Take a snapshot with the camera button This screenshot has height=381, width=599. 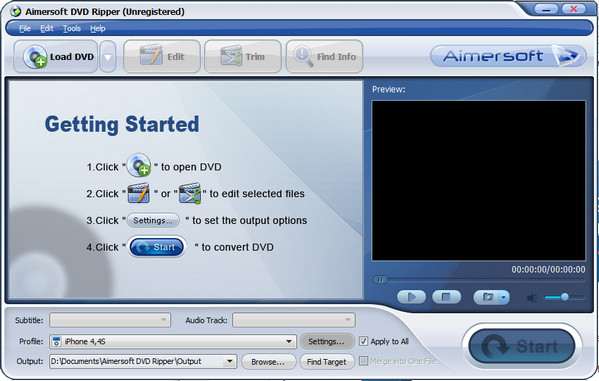tap(487, 297)
